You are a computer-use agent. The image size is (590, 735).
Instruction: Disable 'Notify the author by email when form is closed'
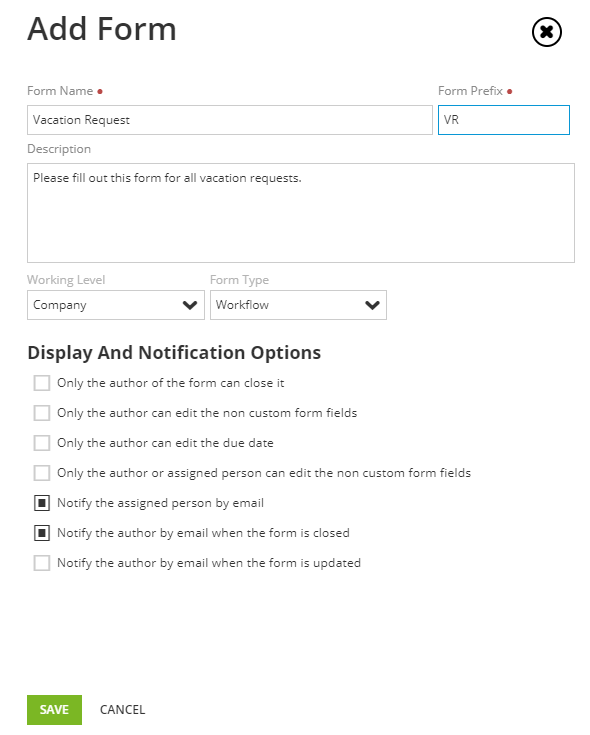click(42, 533)
